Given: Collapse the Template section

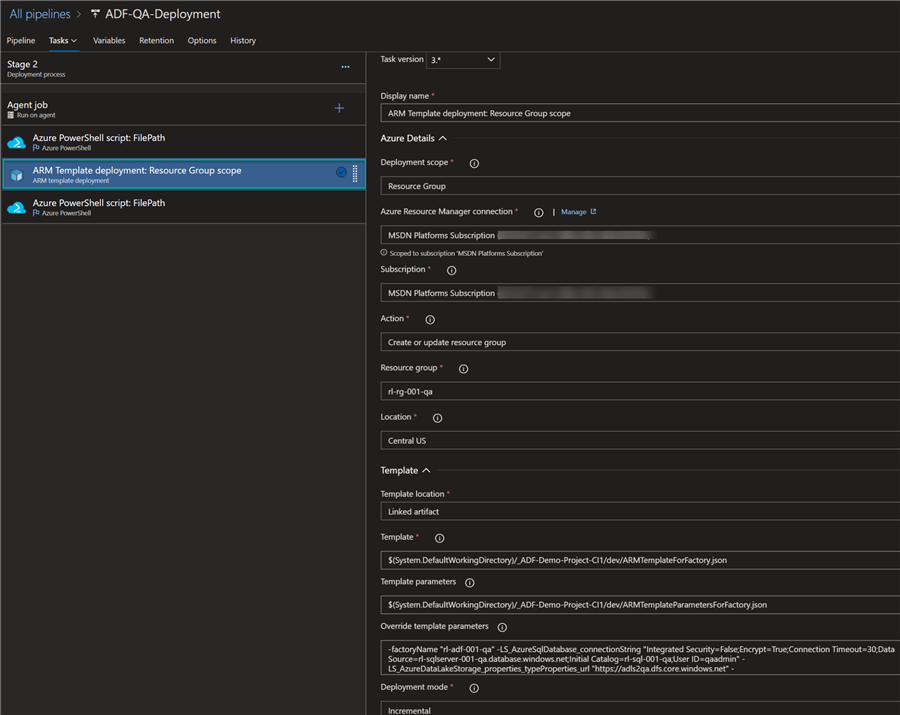Looking at the screenshot, I should pos(426,470).
